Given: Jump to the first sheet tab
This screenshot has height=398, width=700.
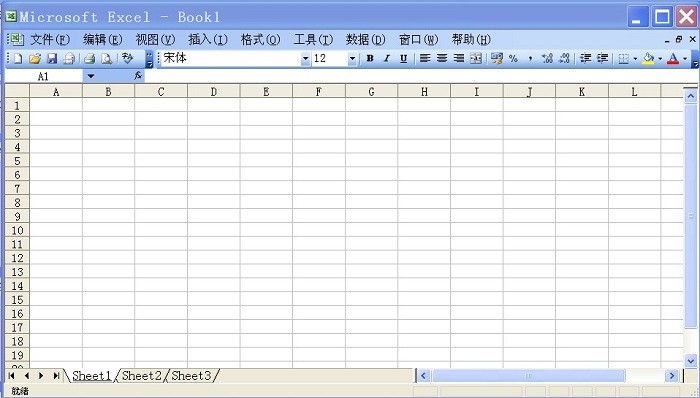Looking at the screenshot, I should pos(12,376).
